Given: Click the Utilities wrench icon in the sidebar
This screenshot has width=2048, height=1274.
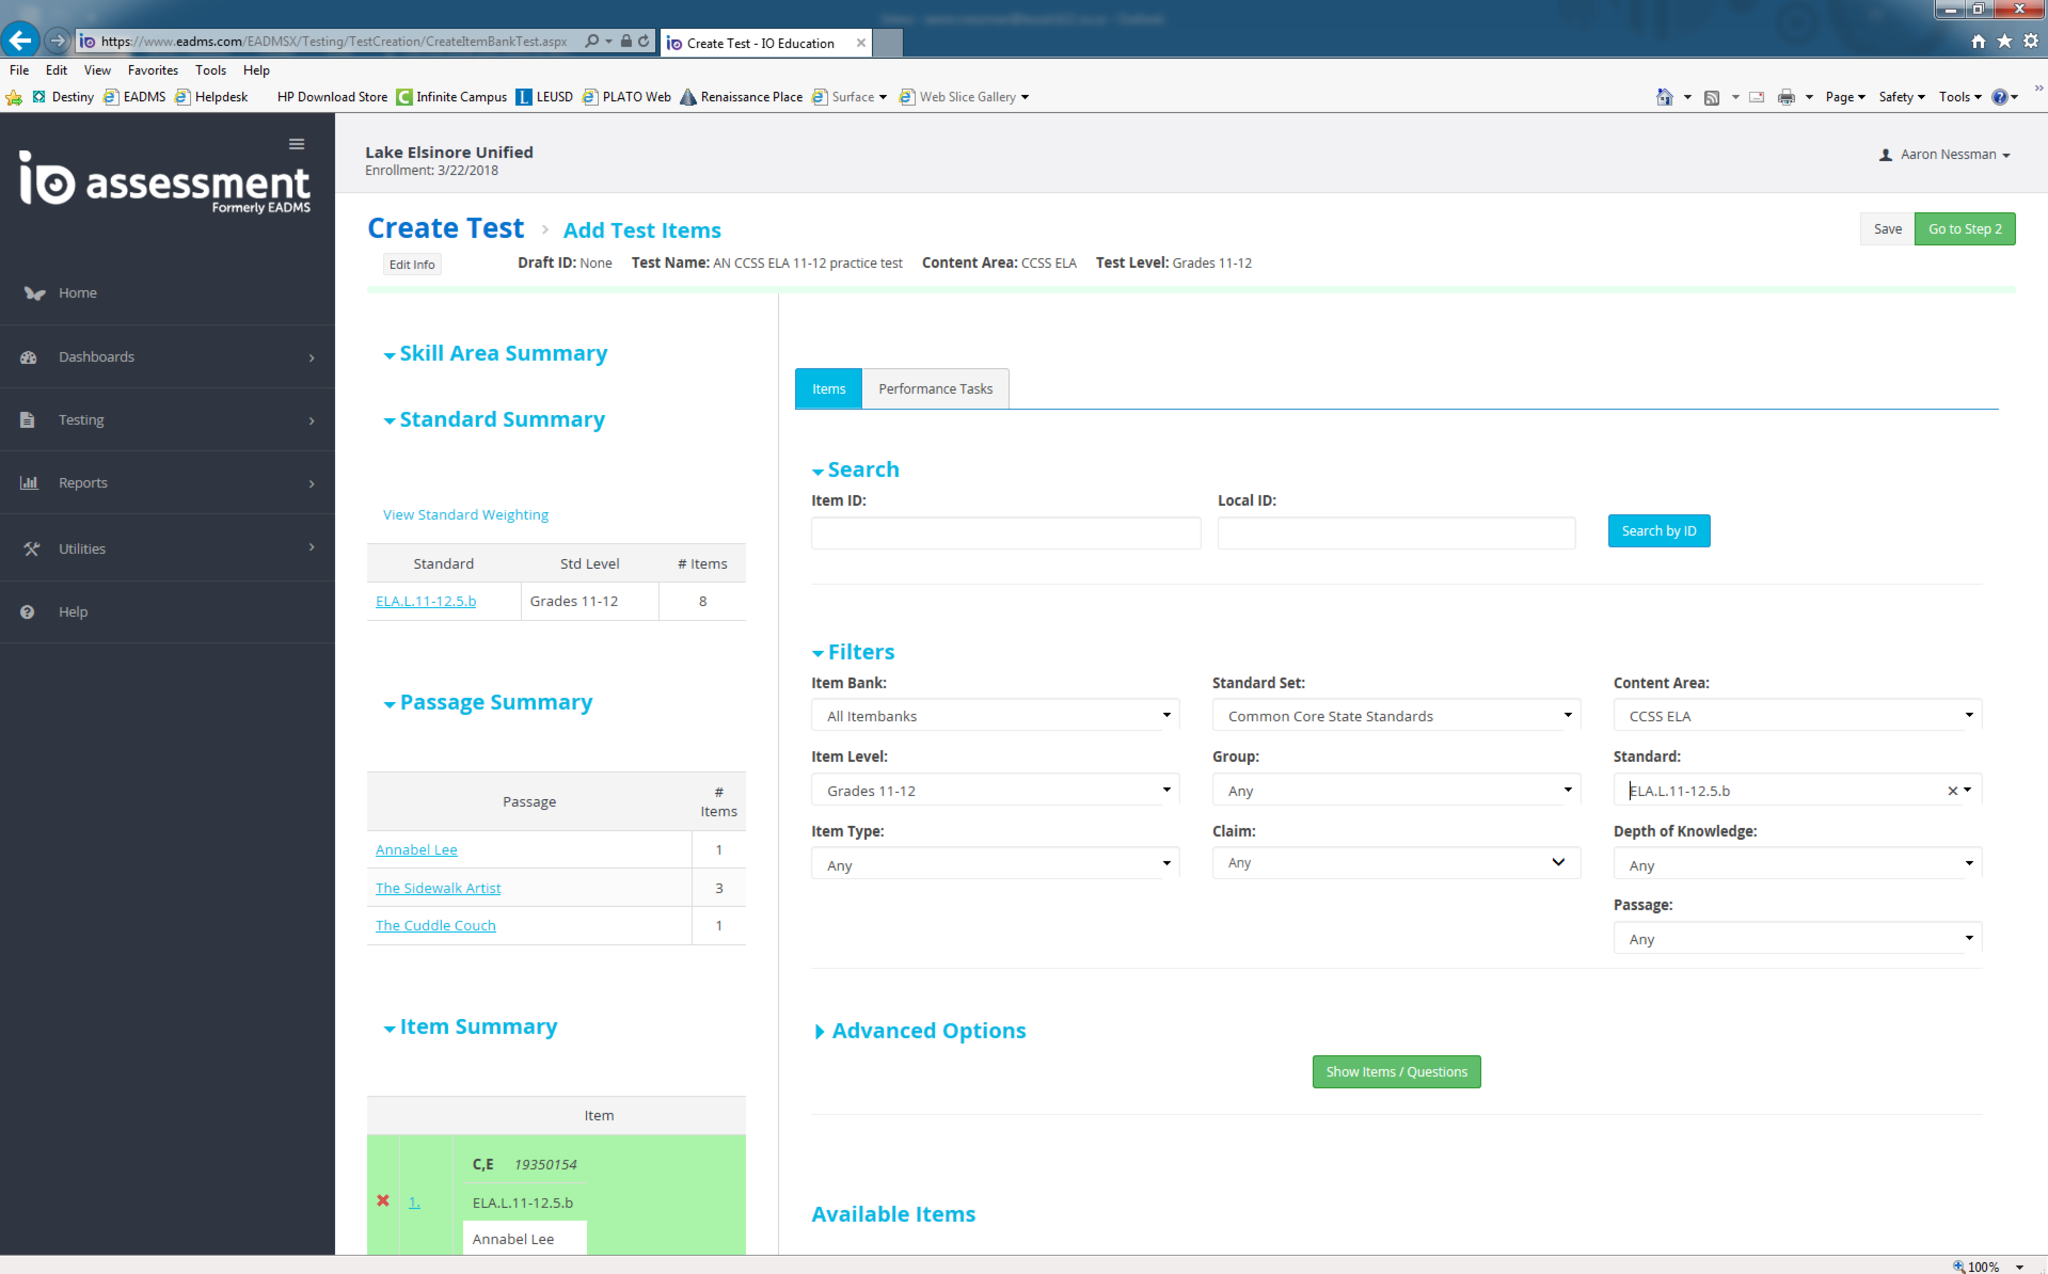Looking at the screenshot, I should pyautogui.click(x=31, y=549).
